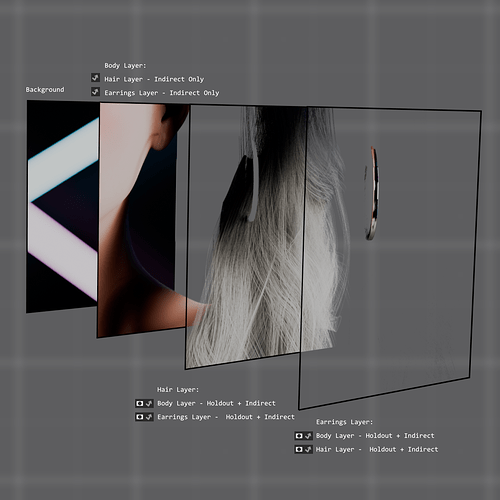The width and height of the screenshot is (500, 500).
Task: Select the 'Earrings Layer - Indirect Only' text
Action: (162, 93)
